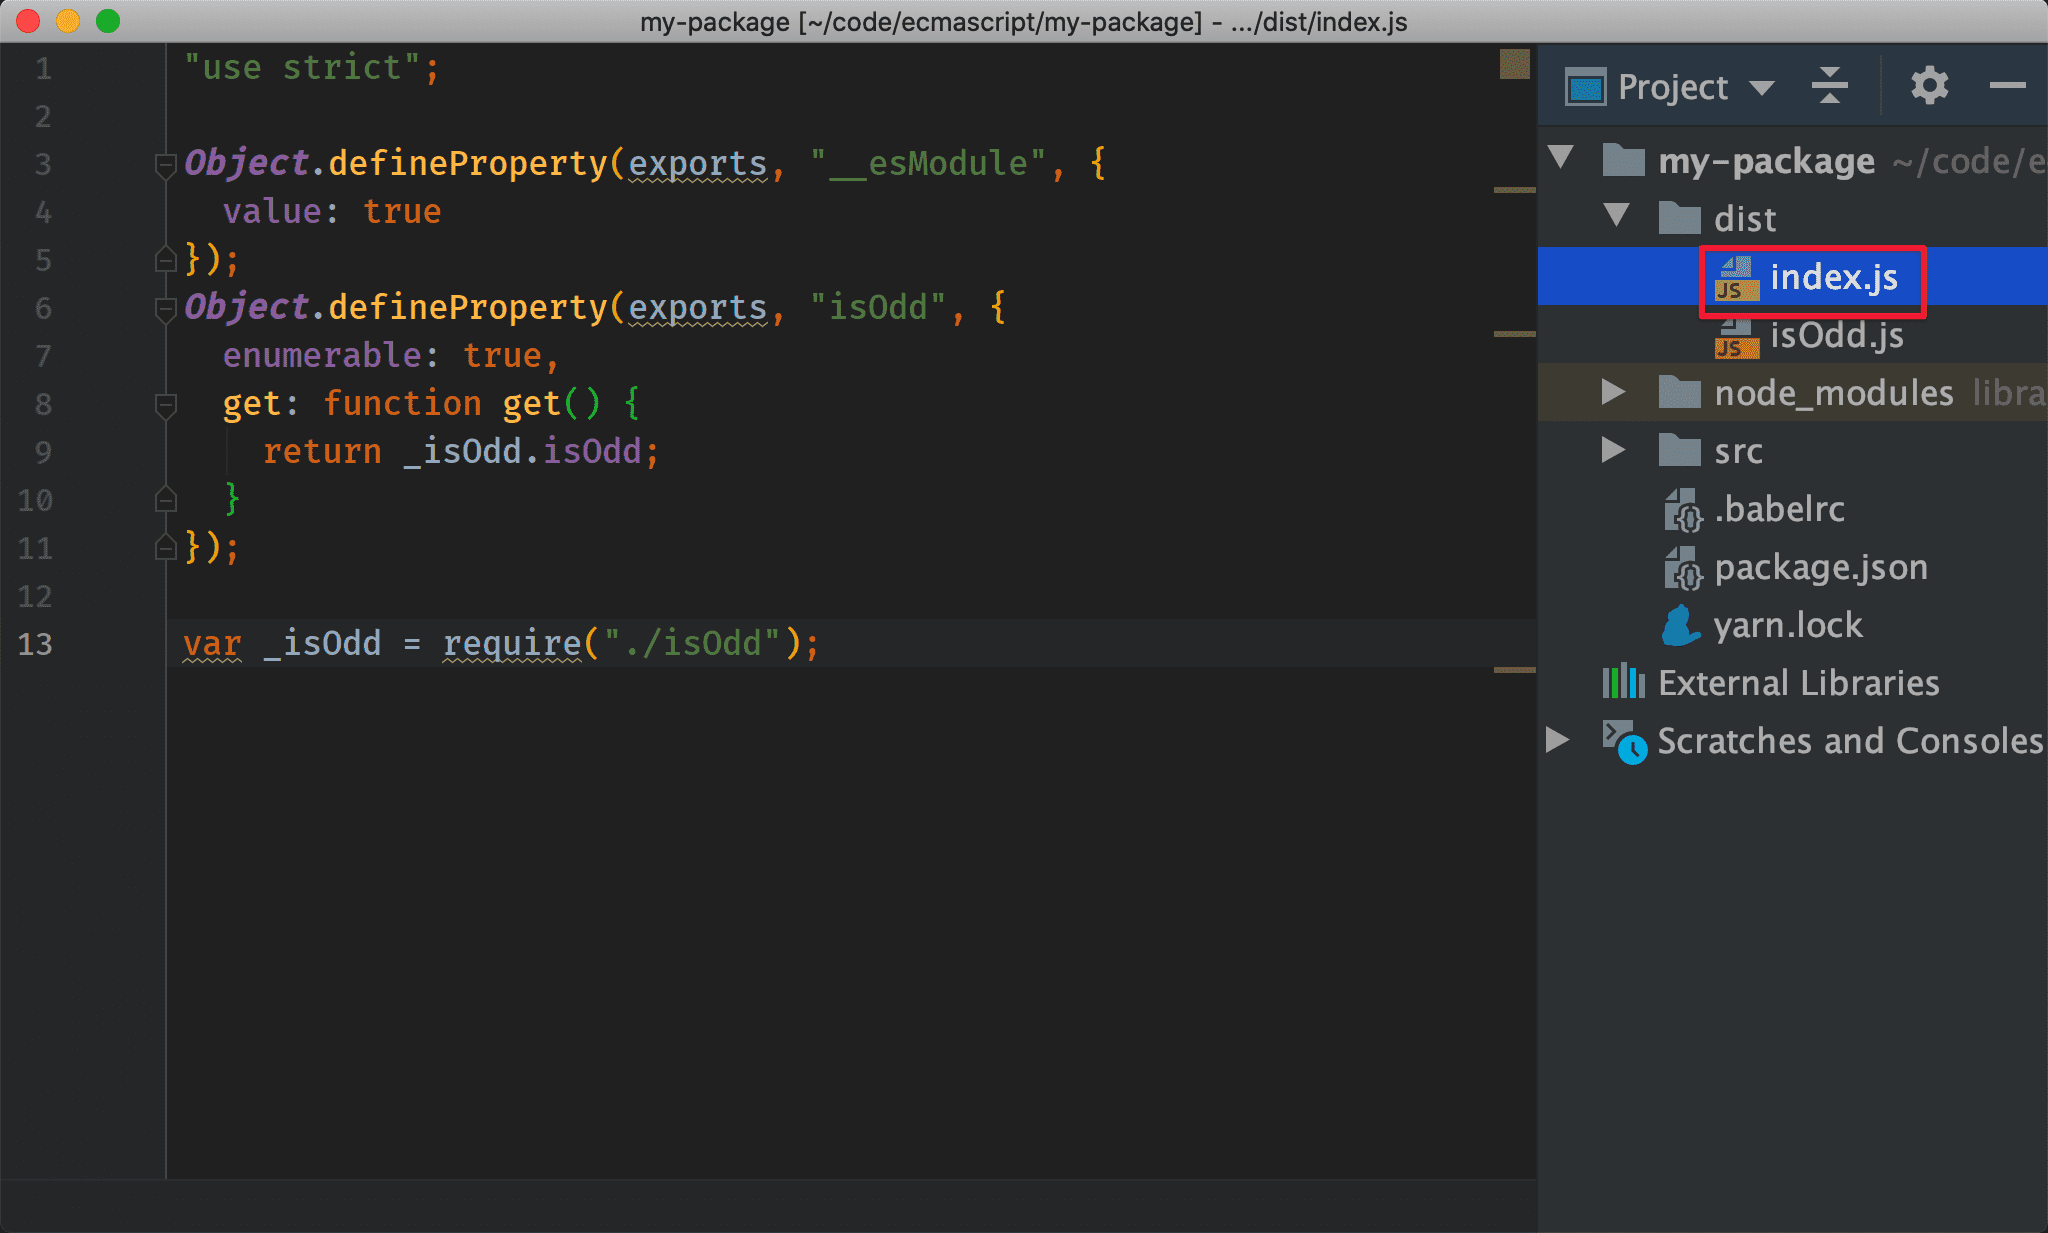Screen dimensions: 2048x1233
Task: Click the fold end marker at line 10
Action: coord(166,499)
